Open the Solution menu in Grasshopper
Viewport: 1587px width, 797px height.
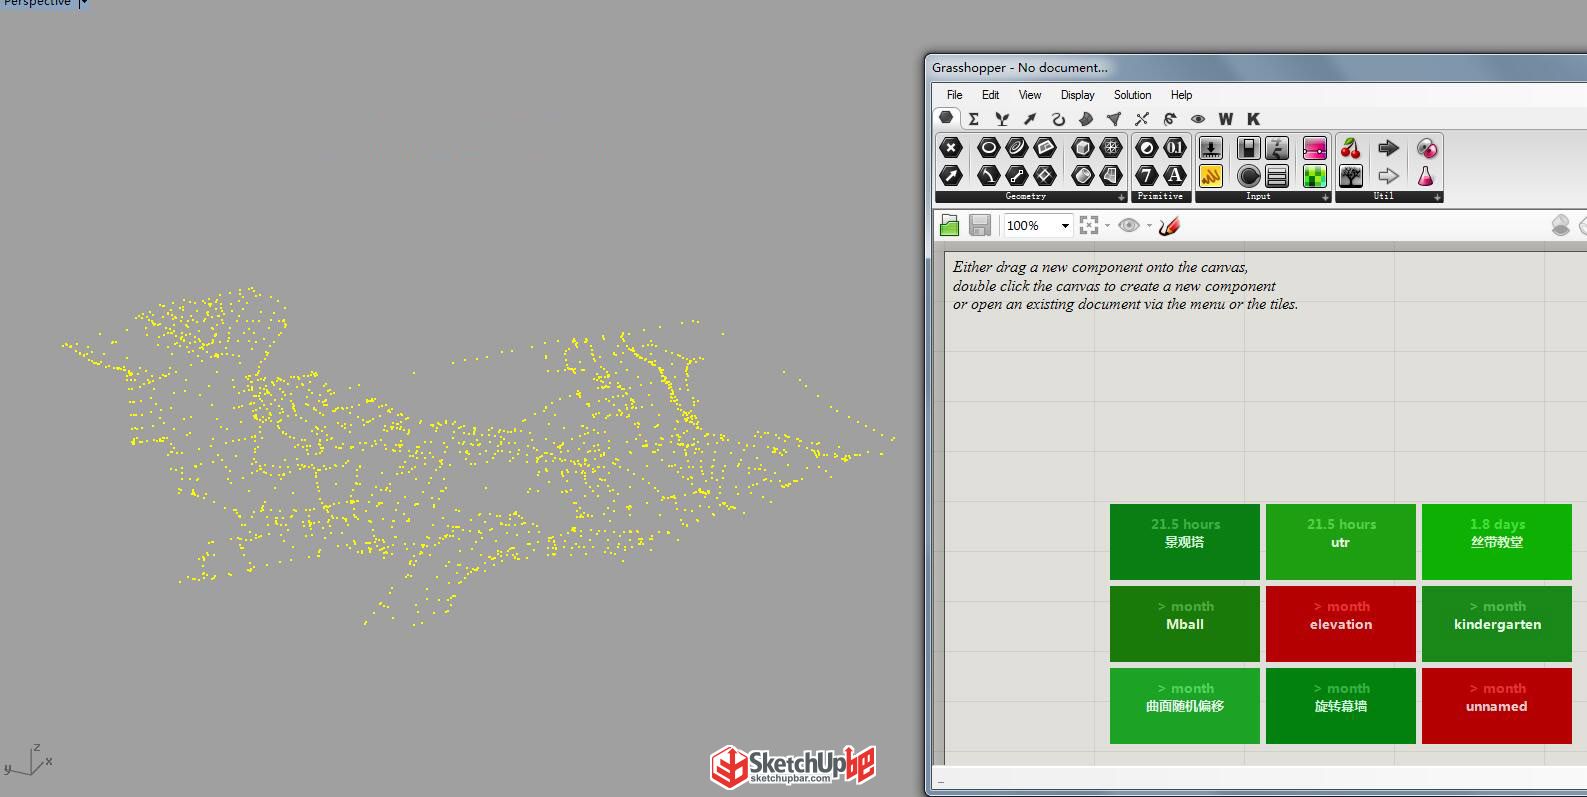click(x=1132, y=95)
